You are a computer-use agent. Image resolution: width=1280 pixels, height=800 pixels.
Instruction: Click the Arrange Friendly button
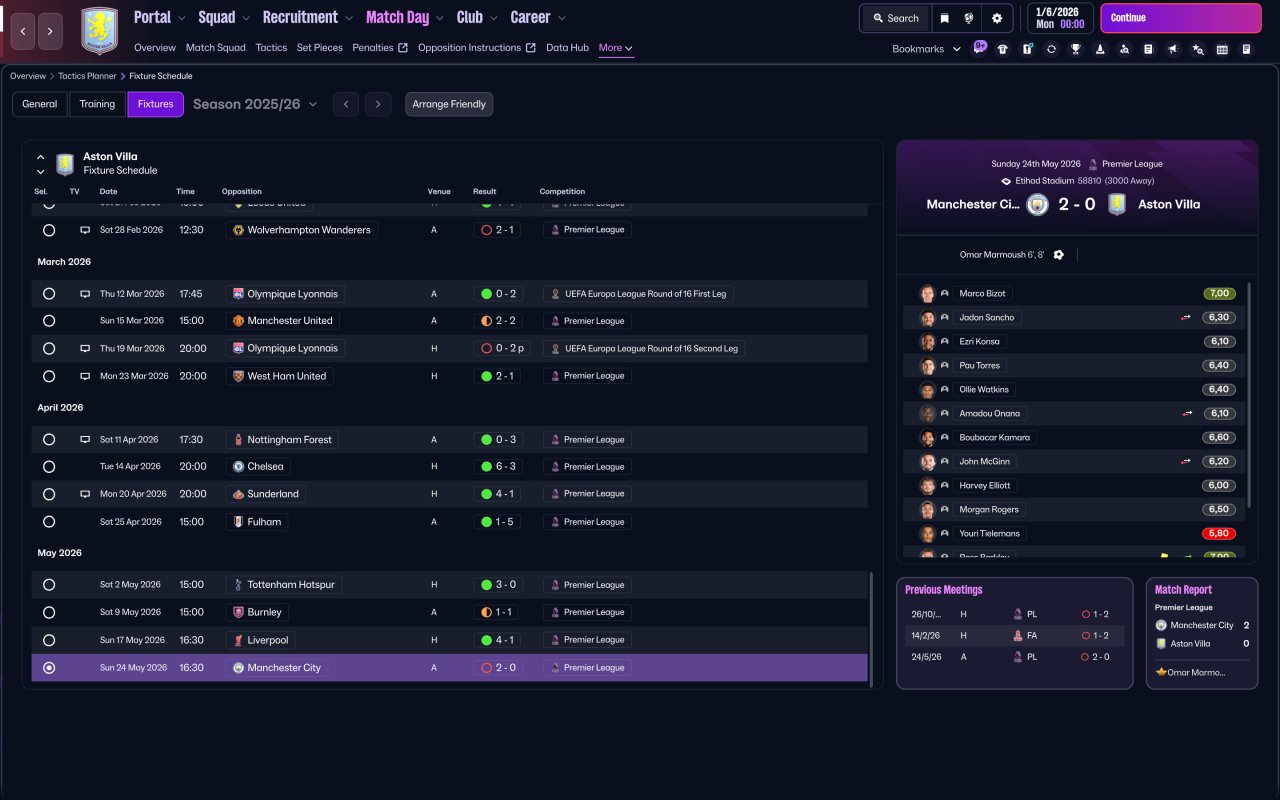[x=449, y=104]
